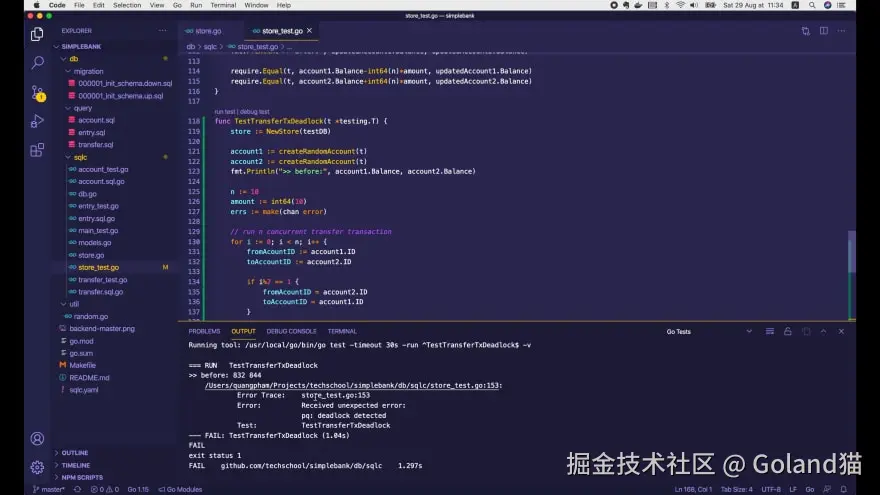Expand the OUTLINE section
This screenshot has height=495, width=880.
(75, 453)
